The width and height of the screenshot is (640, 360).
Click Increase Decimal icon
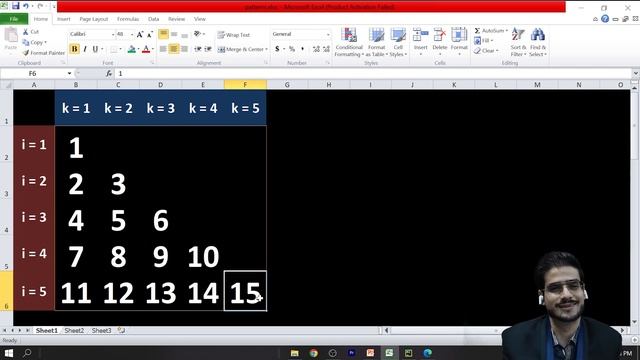316,49
